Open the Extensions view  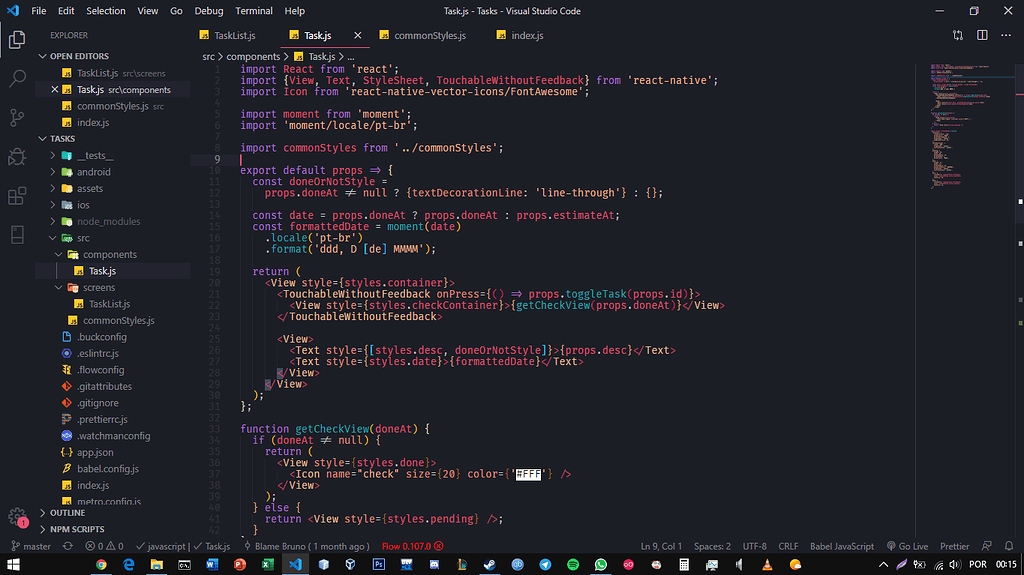tap(17, 195)
